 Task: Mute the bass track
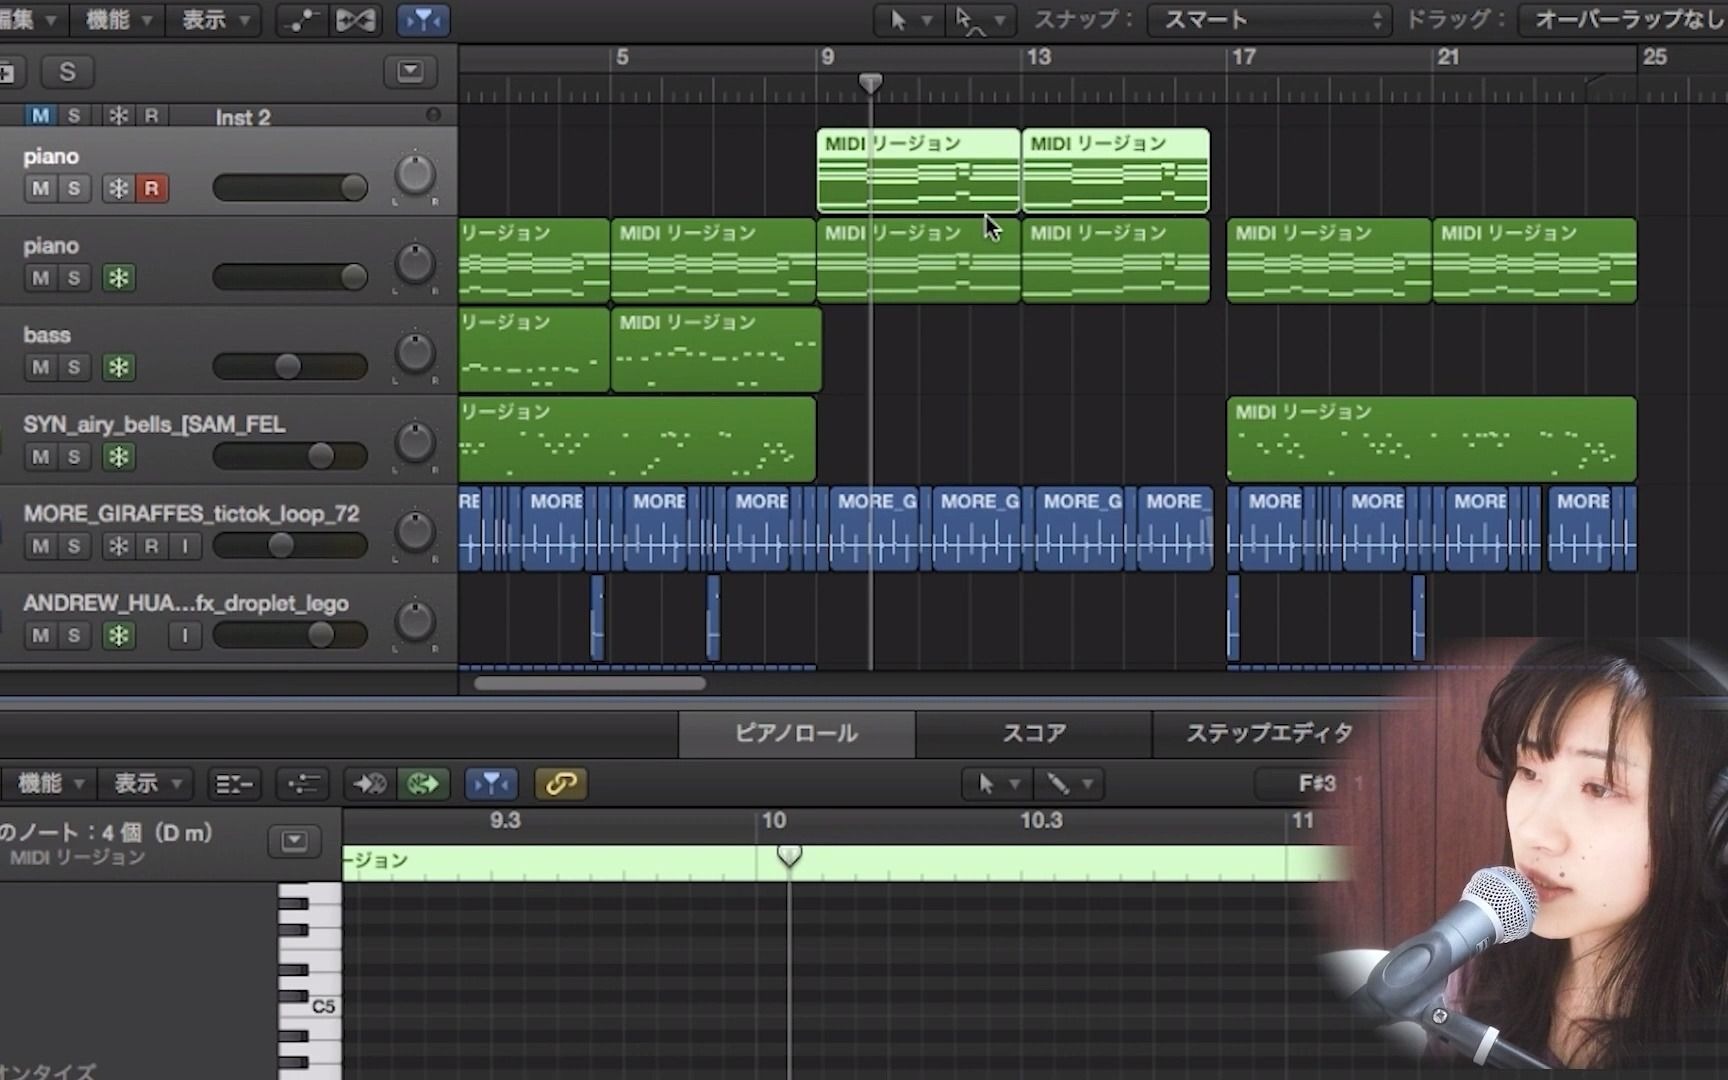point(40,367)
